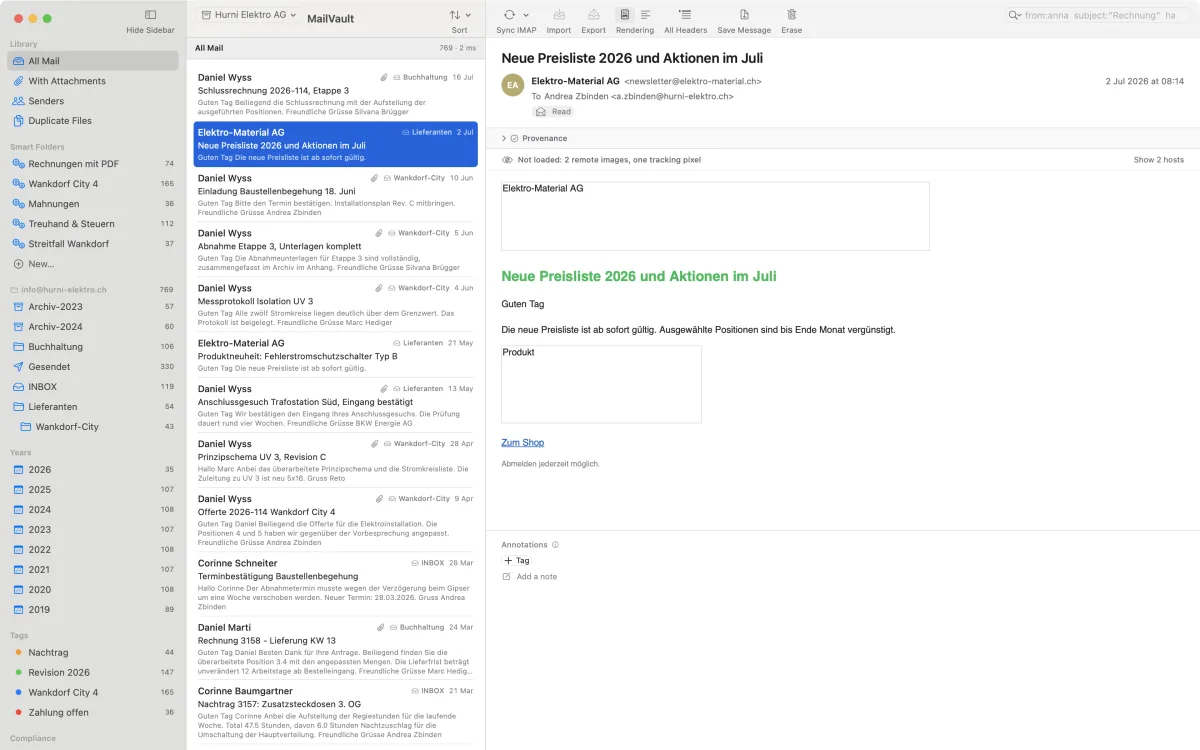Open Duplicate Files in the sidebar

point(93,121)
